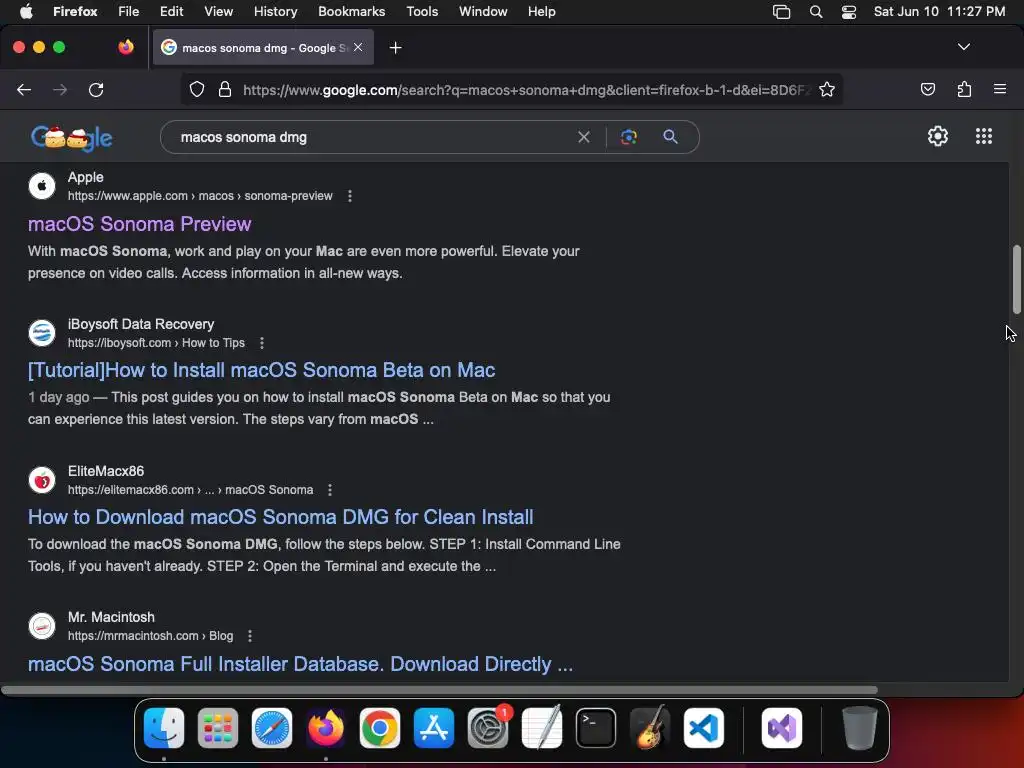1024x768 pixels.
Task: Search by image with Google Lens
Action: point(628,137)
